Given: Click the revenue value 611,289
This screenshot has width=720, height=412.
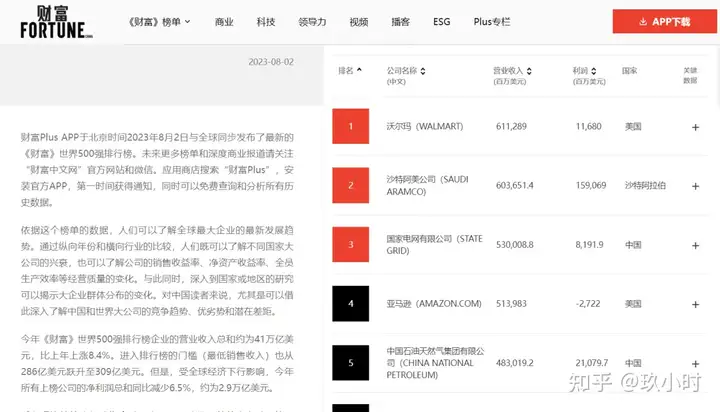Looking at the screenshot, I should 511,126.
